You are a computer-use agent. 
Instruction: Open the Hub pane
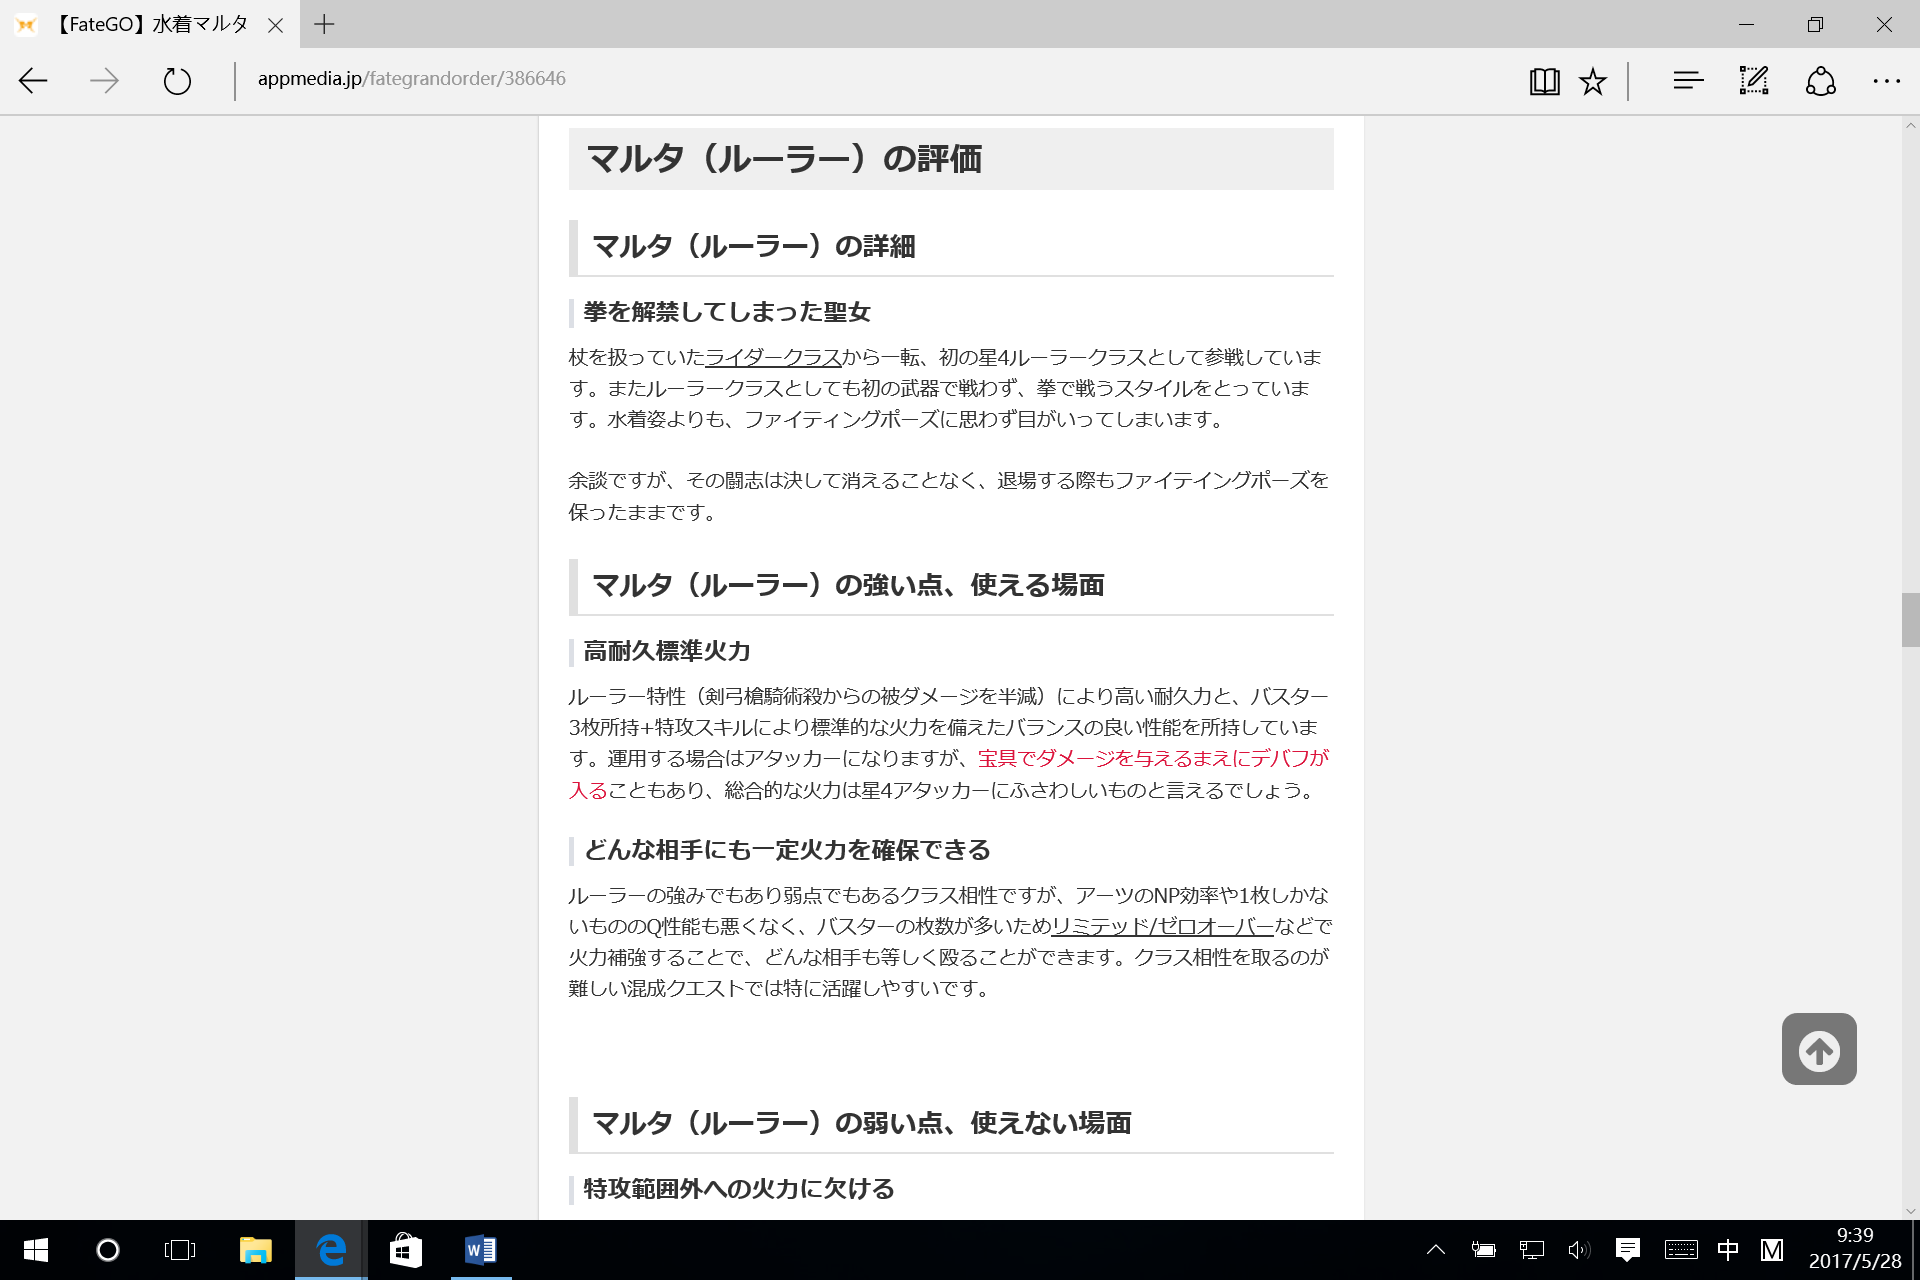click(1687, 80)
